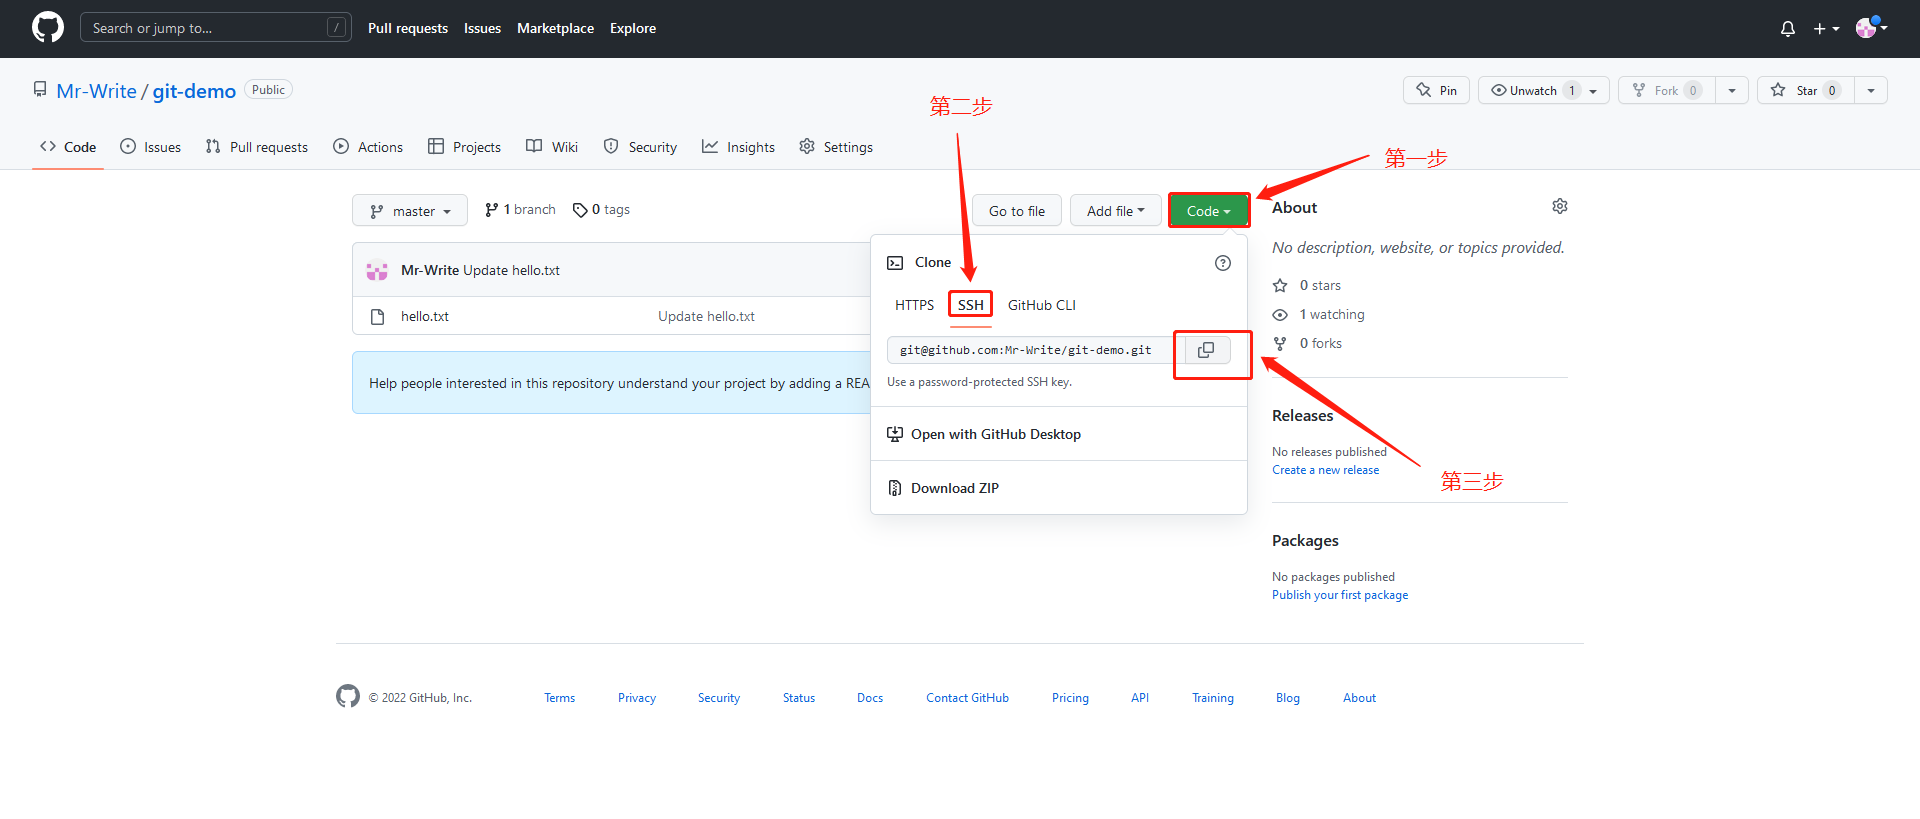Viewport: 1920px width, 819px height.
Task: View the 1 branch link
Action: point(520,210)
